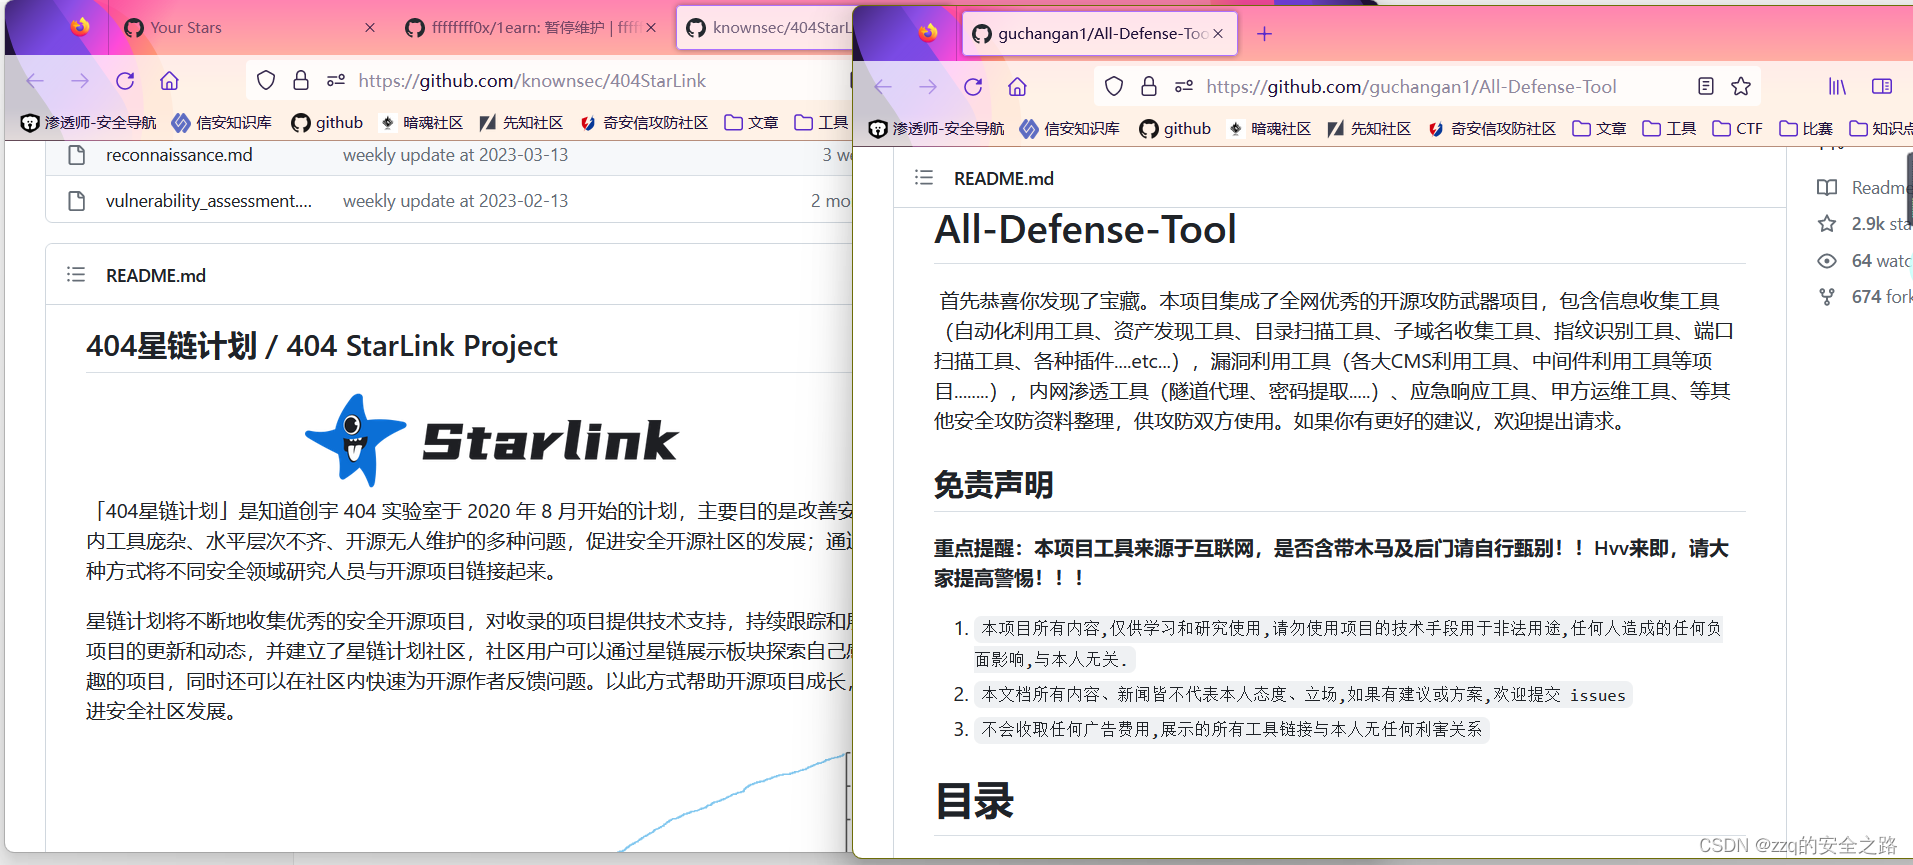Viewport: 1913px width, 865px height.
Task: Click the Firefox logo in back window
Action: pyautogui.click(x=81, y=26)
